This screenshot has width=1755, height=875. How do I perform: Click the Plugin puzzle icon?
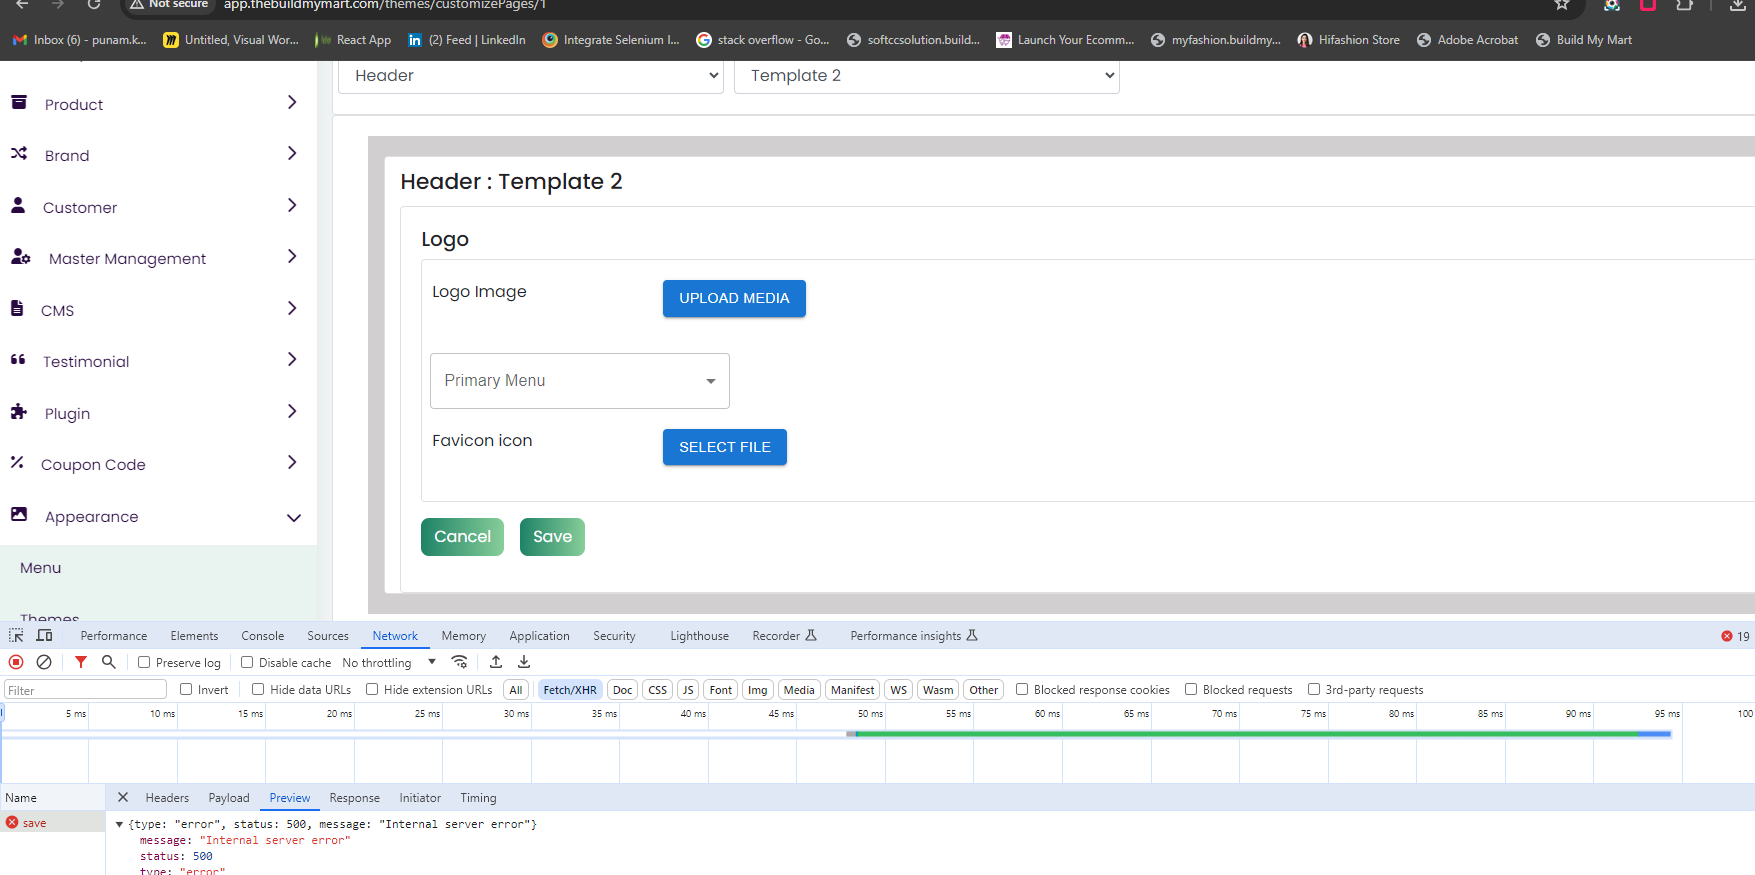19,411
